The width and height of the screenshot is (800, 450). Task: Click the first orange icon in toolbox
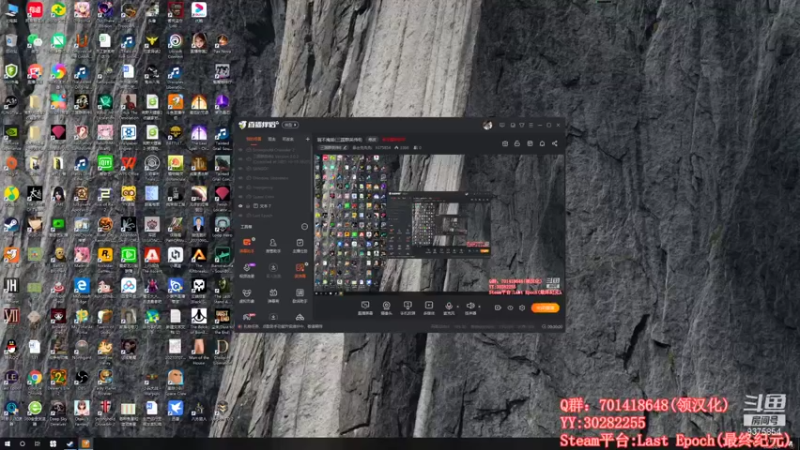pyautogui.click(x=247, y=243)
